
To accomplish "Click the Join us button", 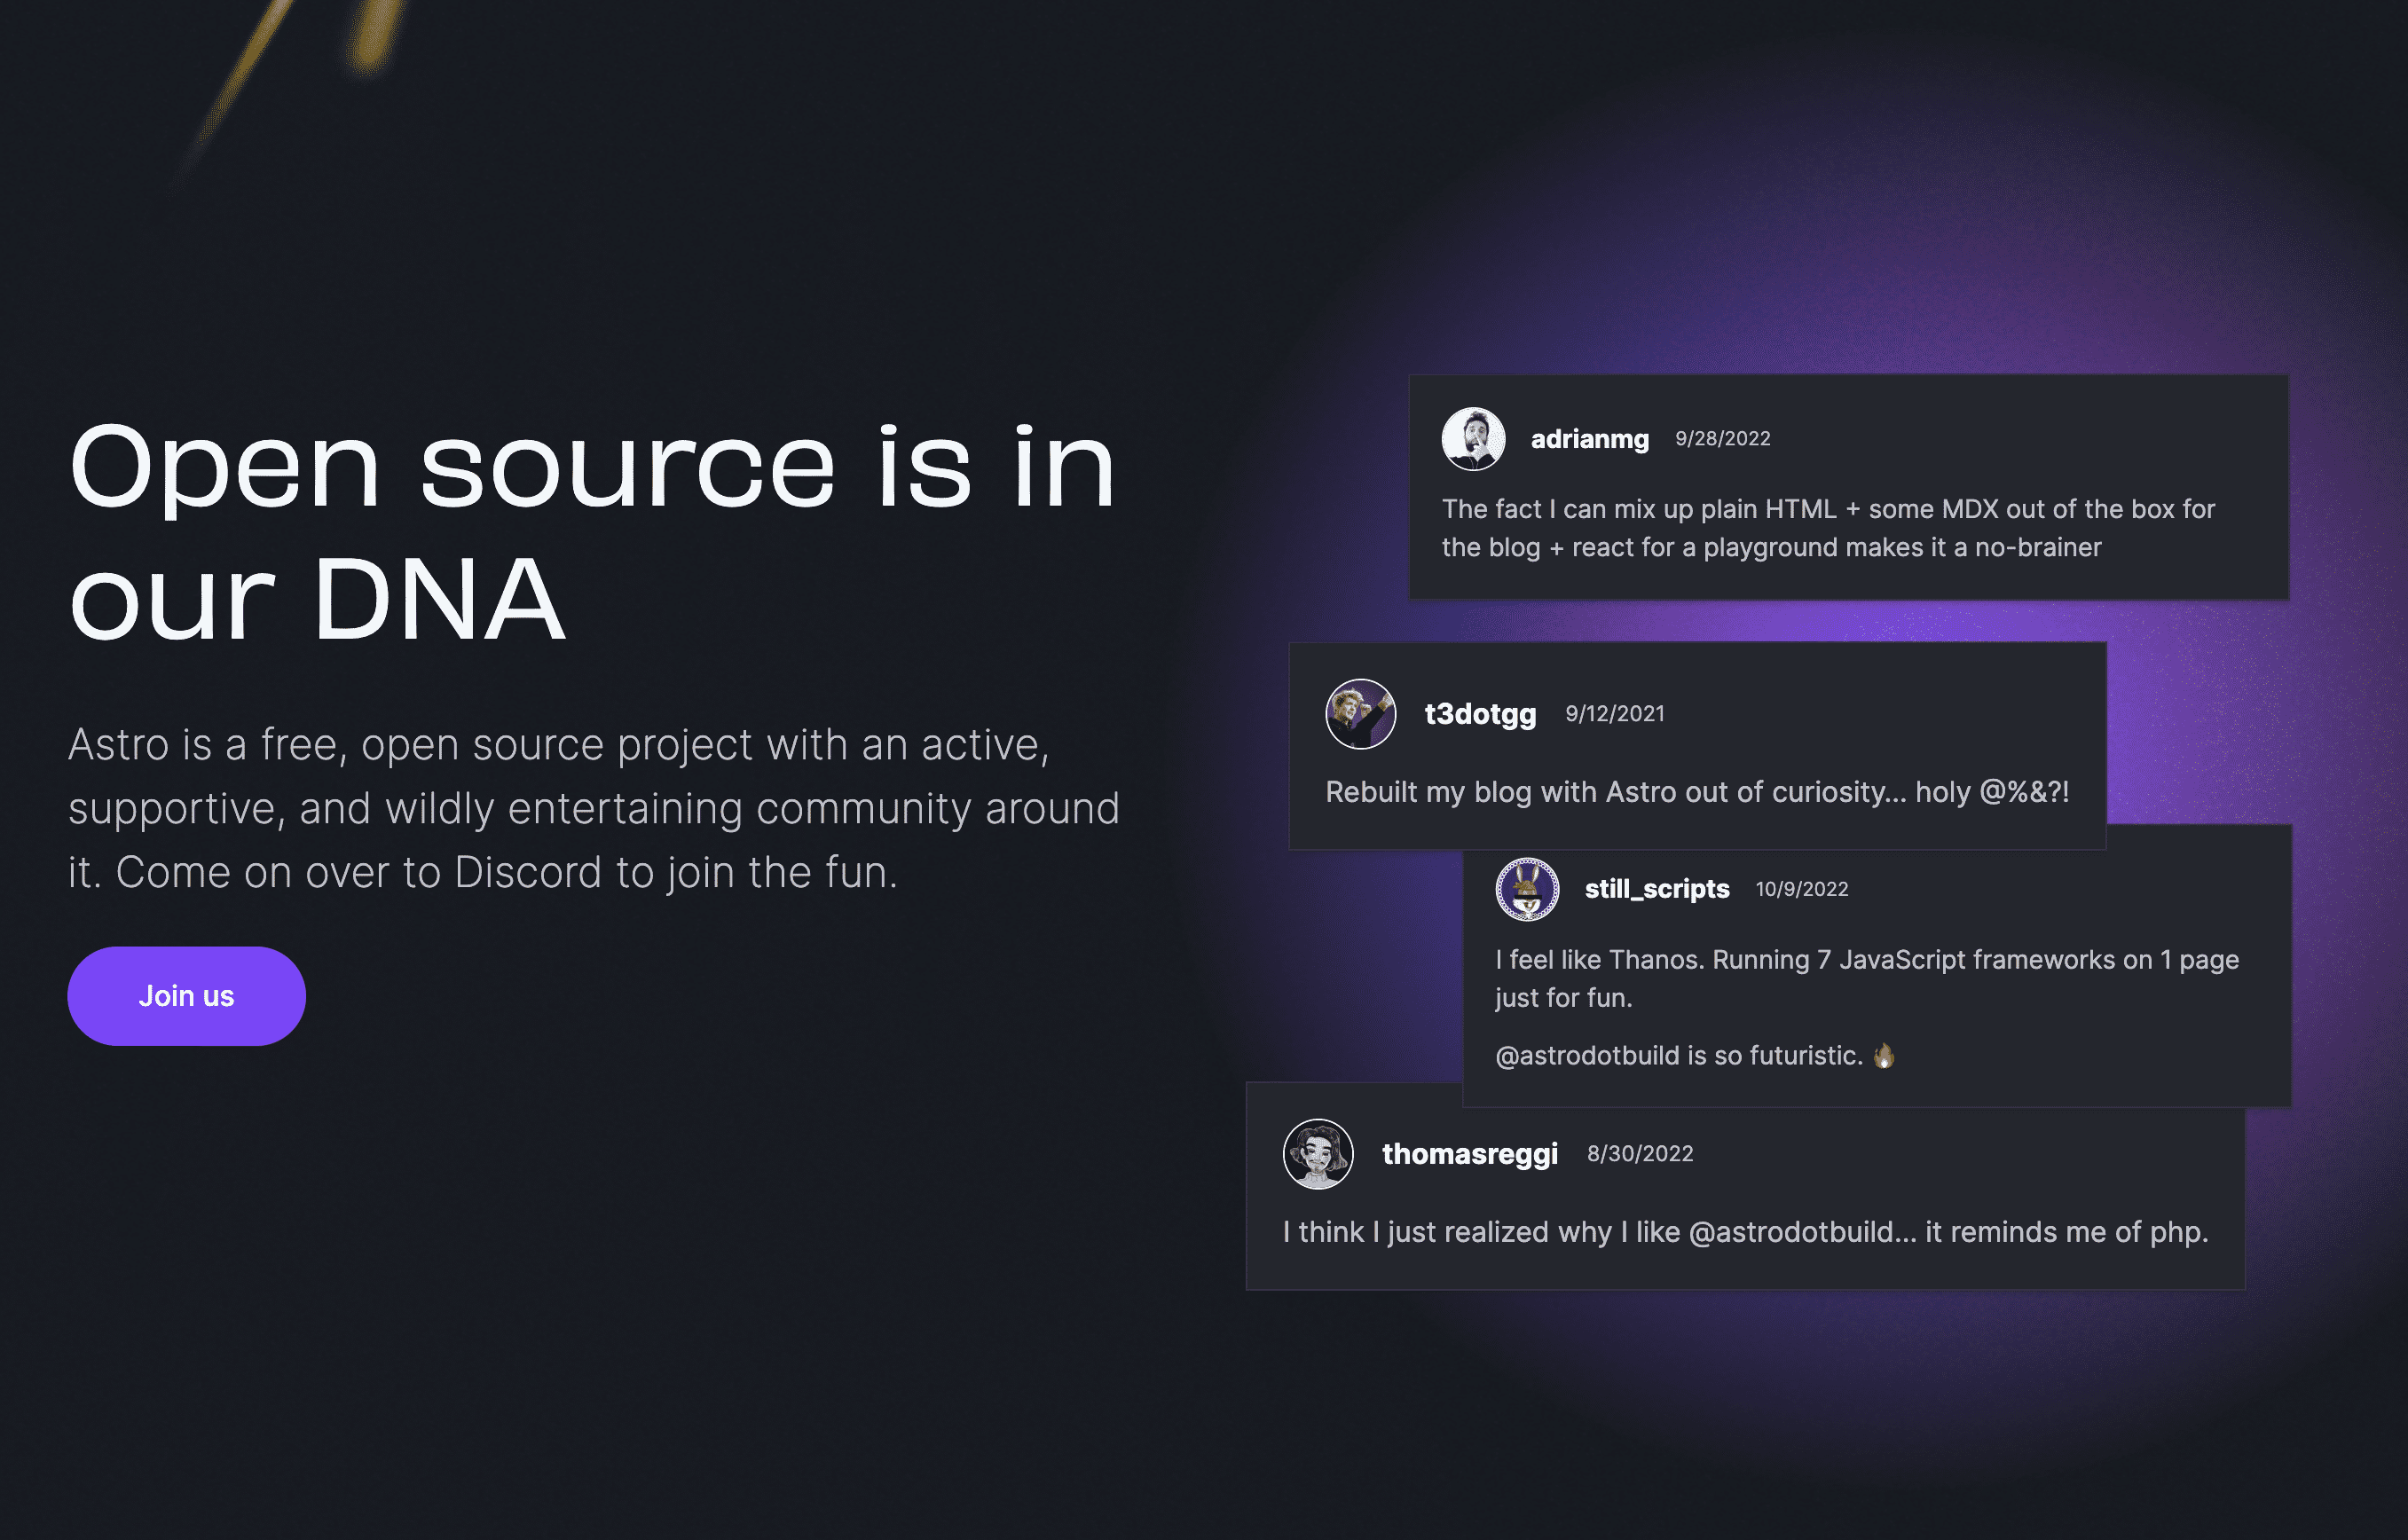I will pos(186,996).
